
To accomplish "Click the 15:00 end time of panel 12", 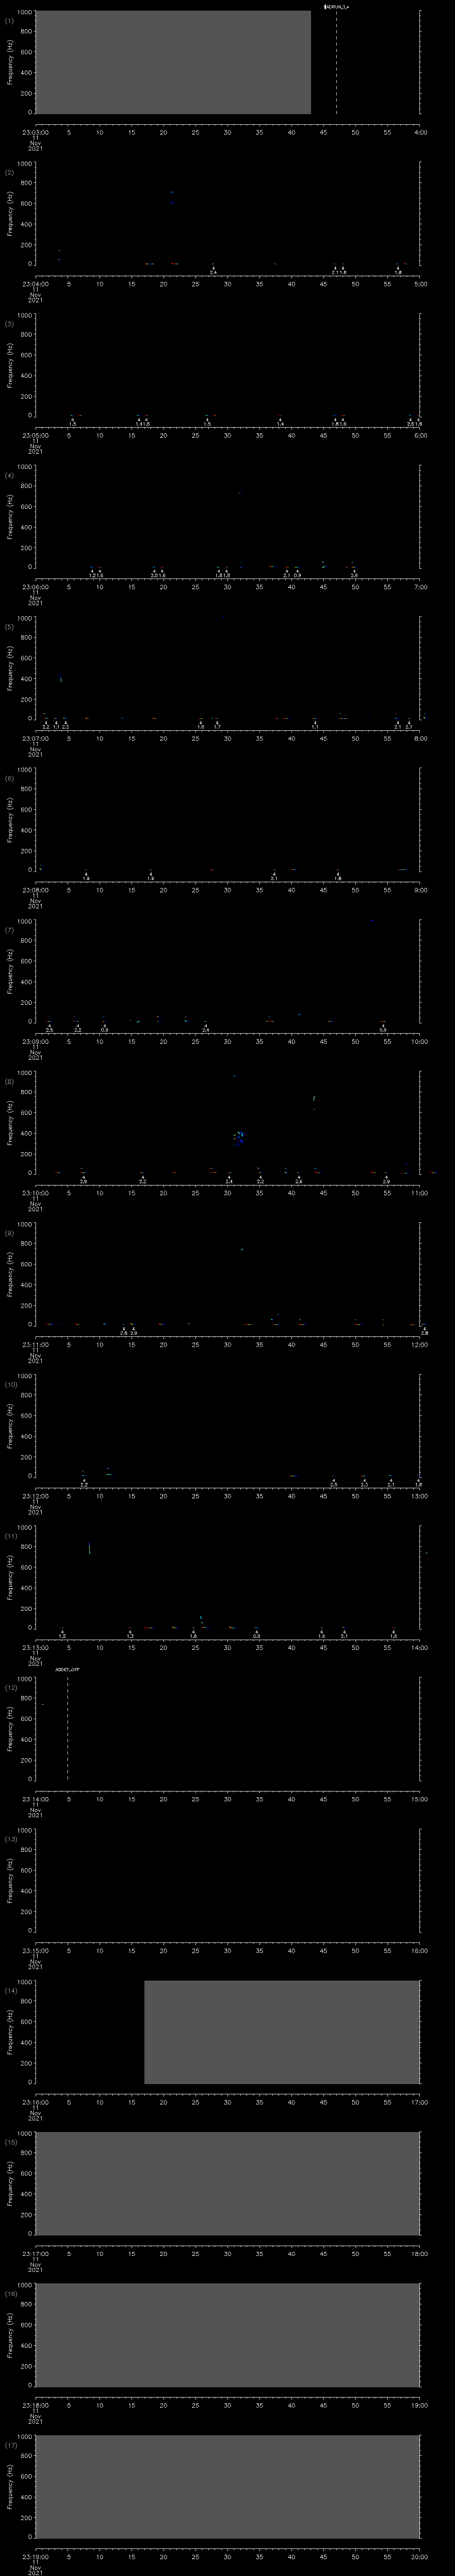I will tap(420, 1799).
